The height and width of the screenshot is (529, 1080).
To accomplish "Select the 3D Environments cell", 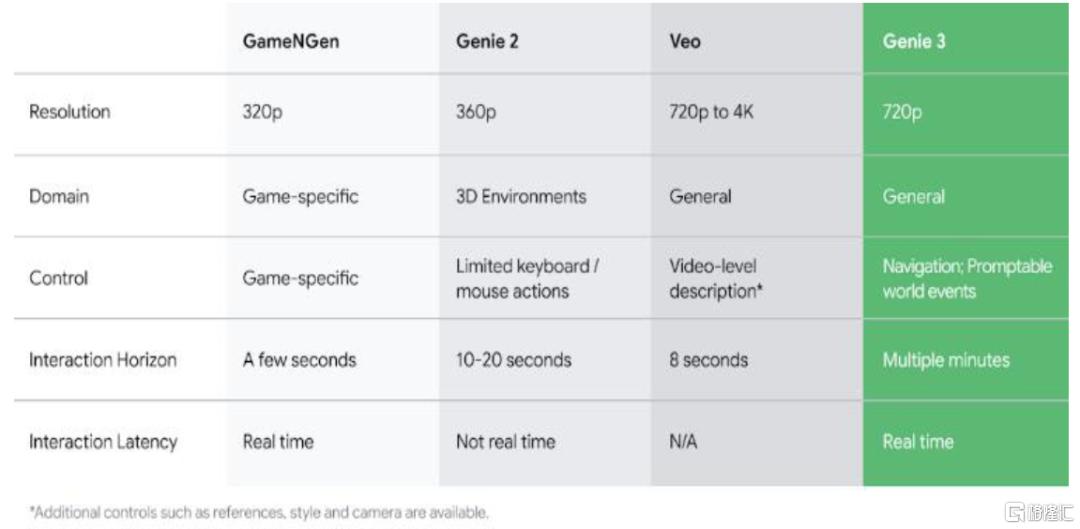I will pyautogui.click(x=521, y=196).
